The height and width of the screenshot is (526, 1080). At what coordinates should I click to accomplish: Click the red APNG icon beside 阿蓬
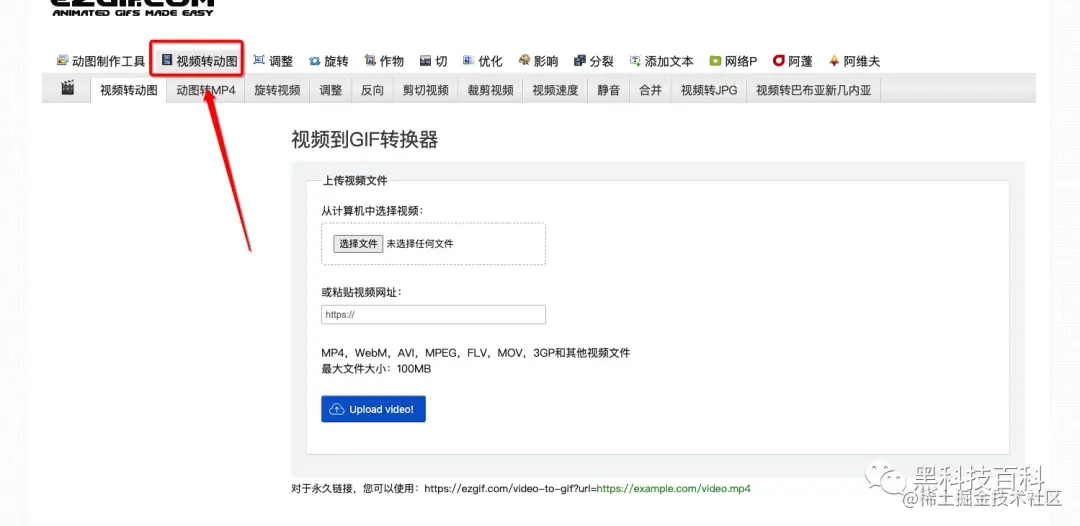[779, 61]
